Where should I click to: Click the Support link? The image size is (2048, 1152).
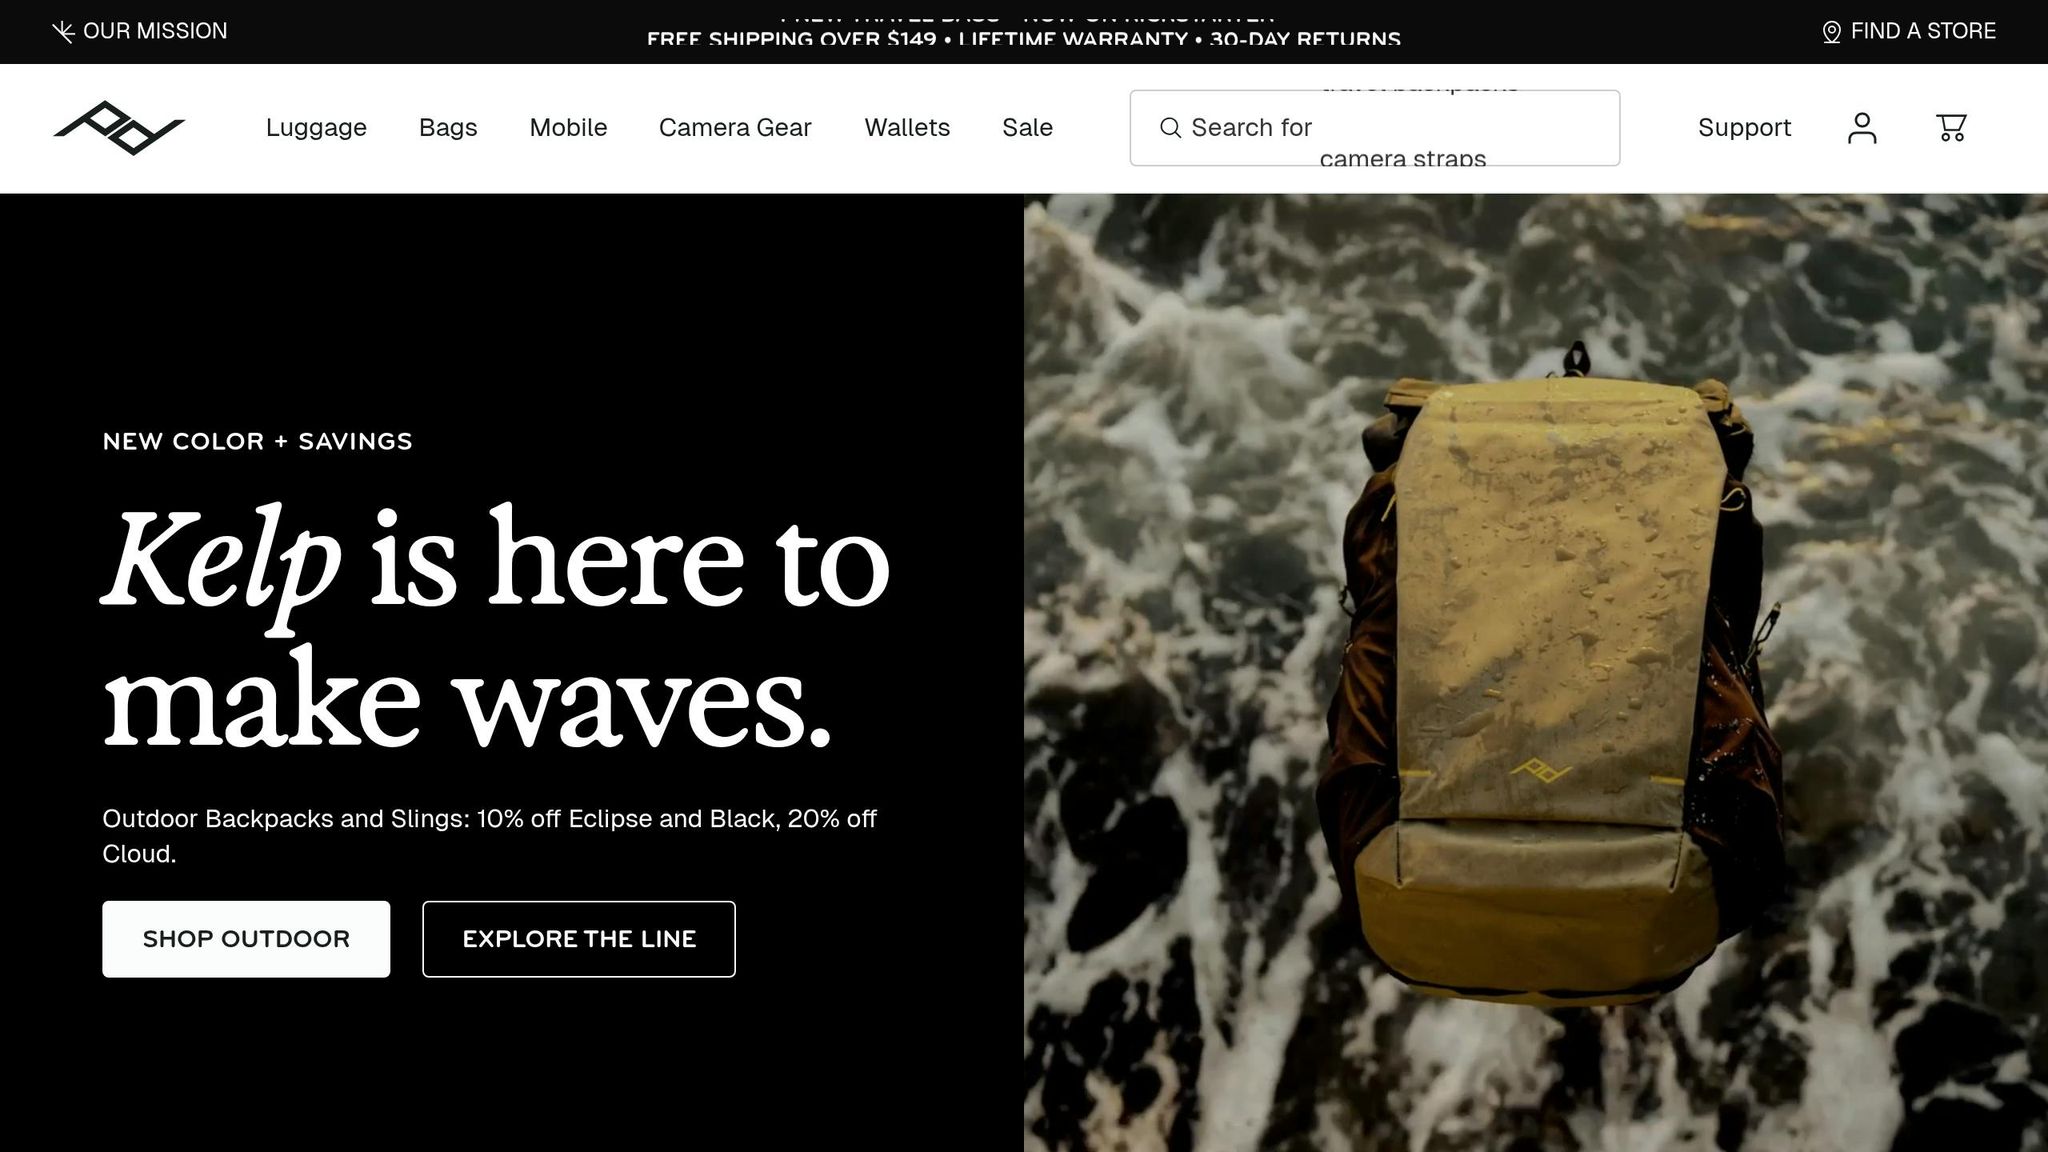pos(1744,128)
